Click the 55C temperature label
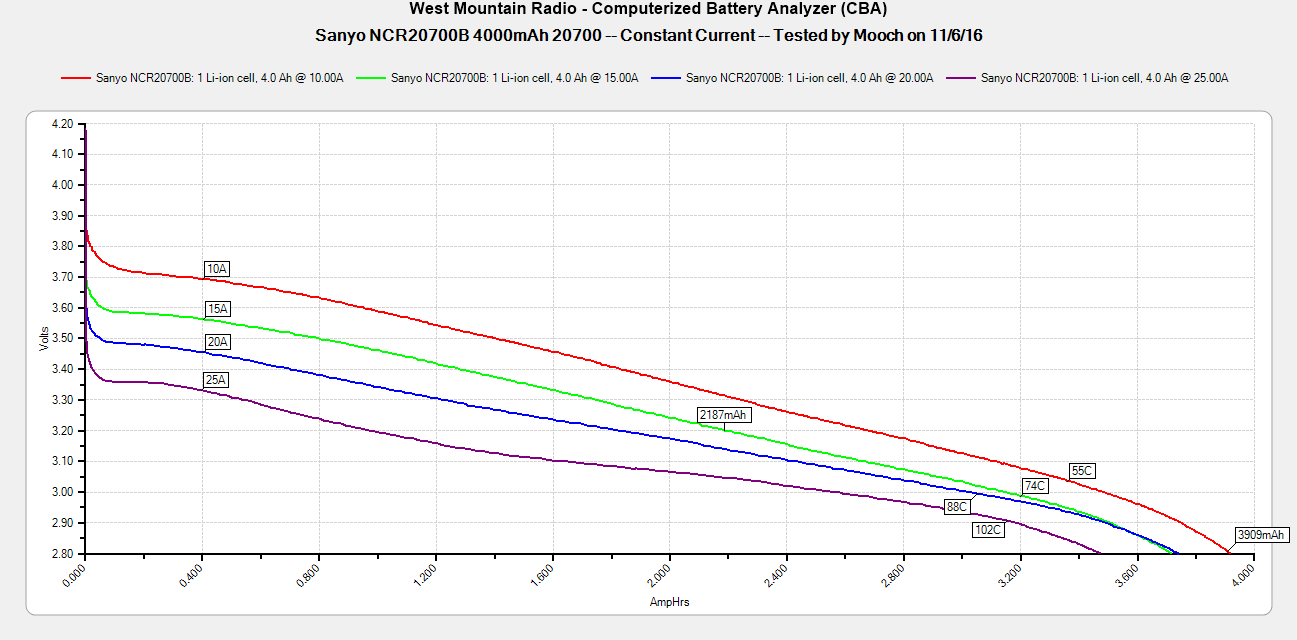This screenshot has width=1297, height=640. pyautogui.click(x=1082, y=470)
